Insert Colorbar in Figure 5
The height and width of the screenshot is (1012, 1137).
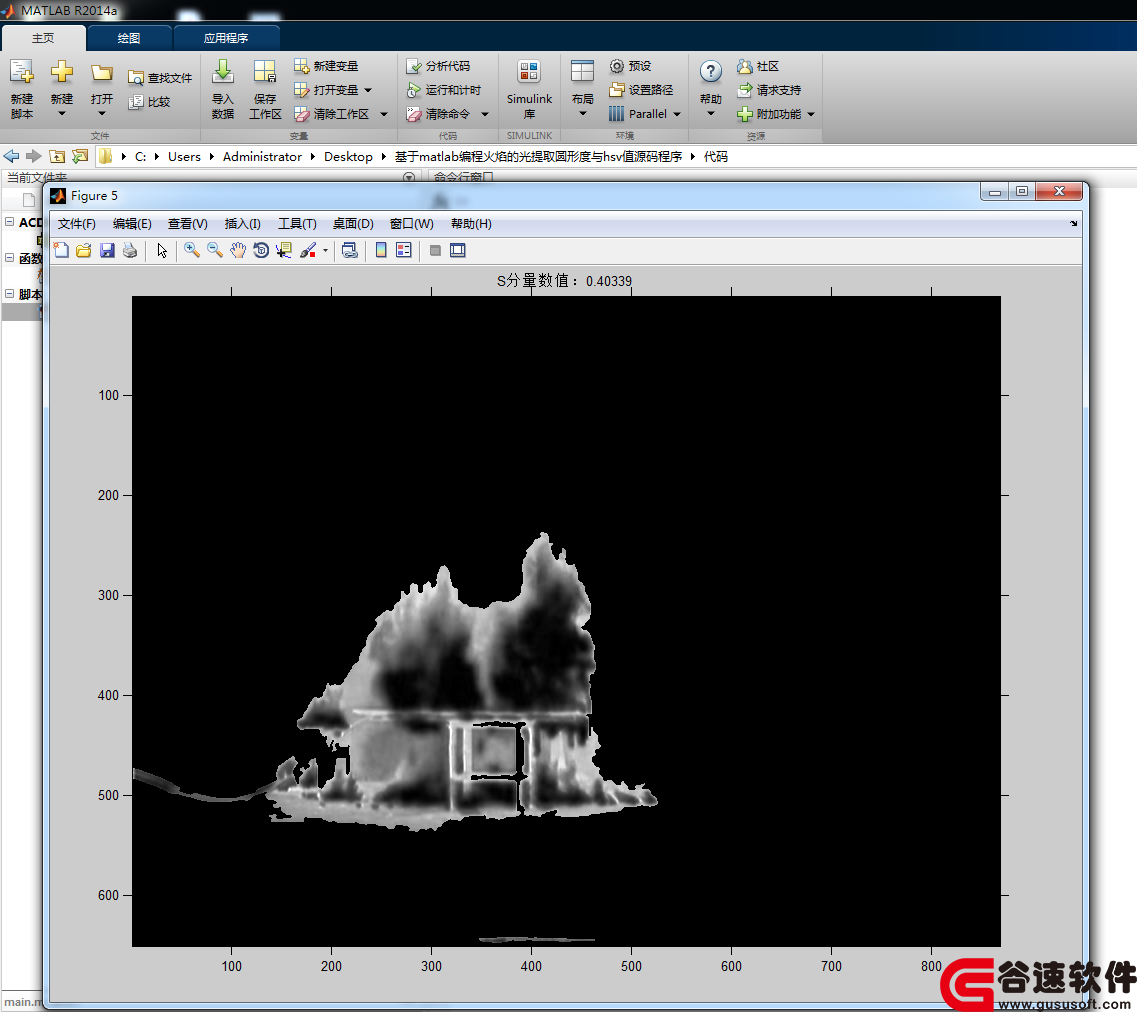(381, 250)
